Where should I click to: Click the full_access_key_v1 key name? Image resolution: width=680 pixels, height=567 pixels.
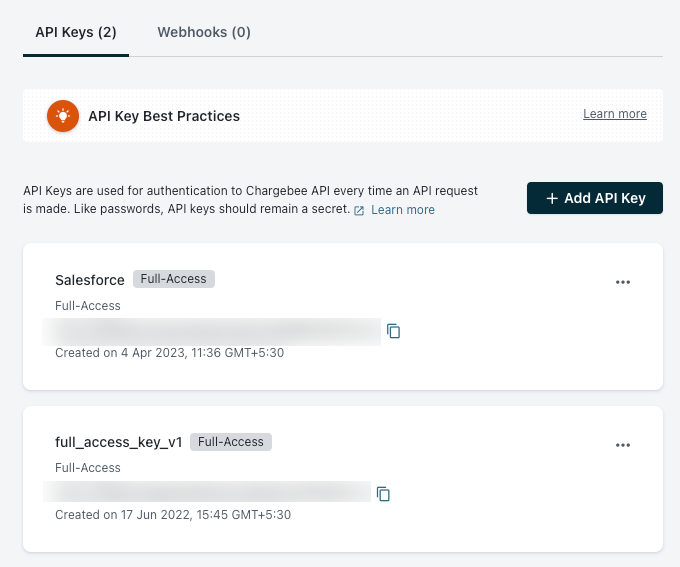point(119,442)
